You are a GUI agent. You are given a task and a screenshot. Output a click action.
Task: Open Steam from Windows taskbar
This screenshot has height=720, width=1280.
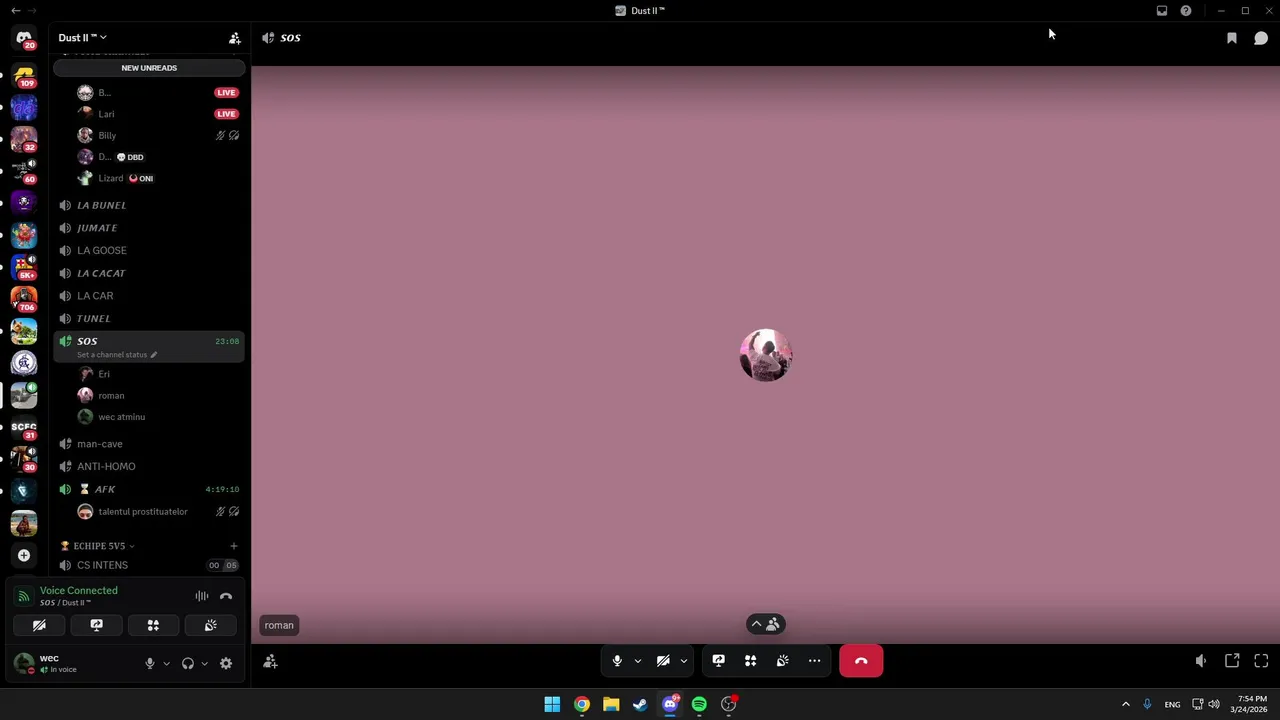coord(640,704)
